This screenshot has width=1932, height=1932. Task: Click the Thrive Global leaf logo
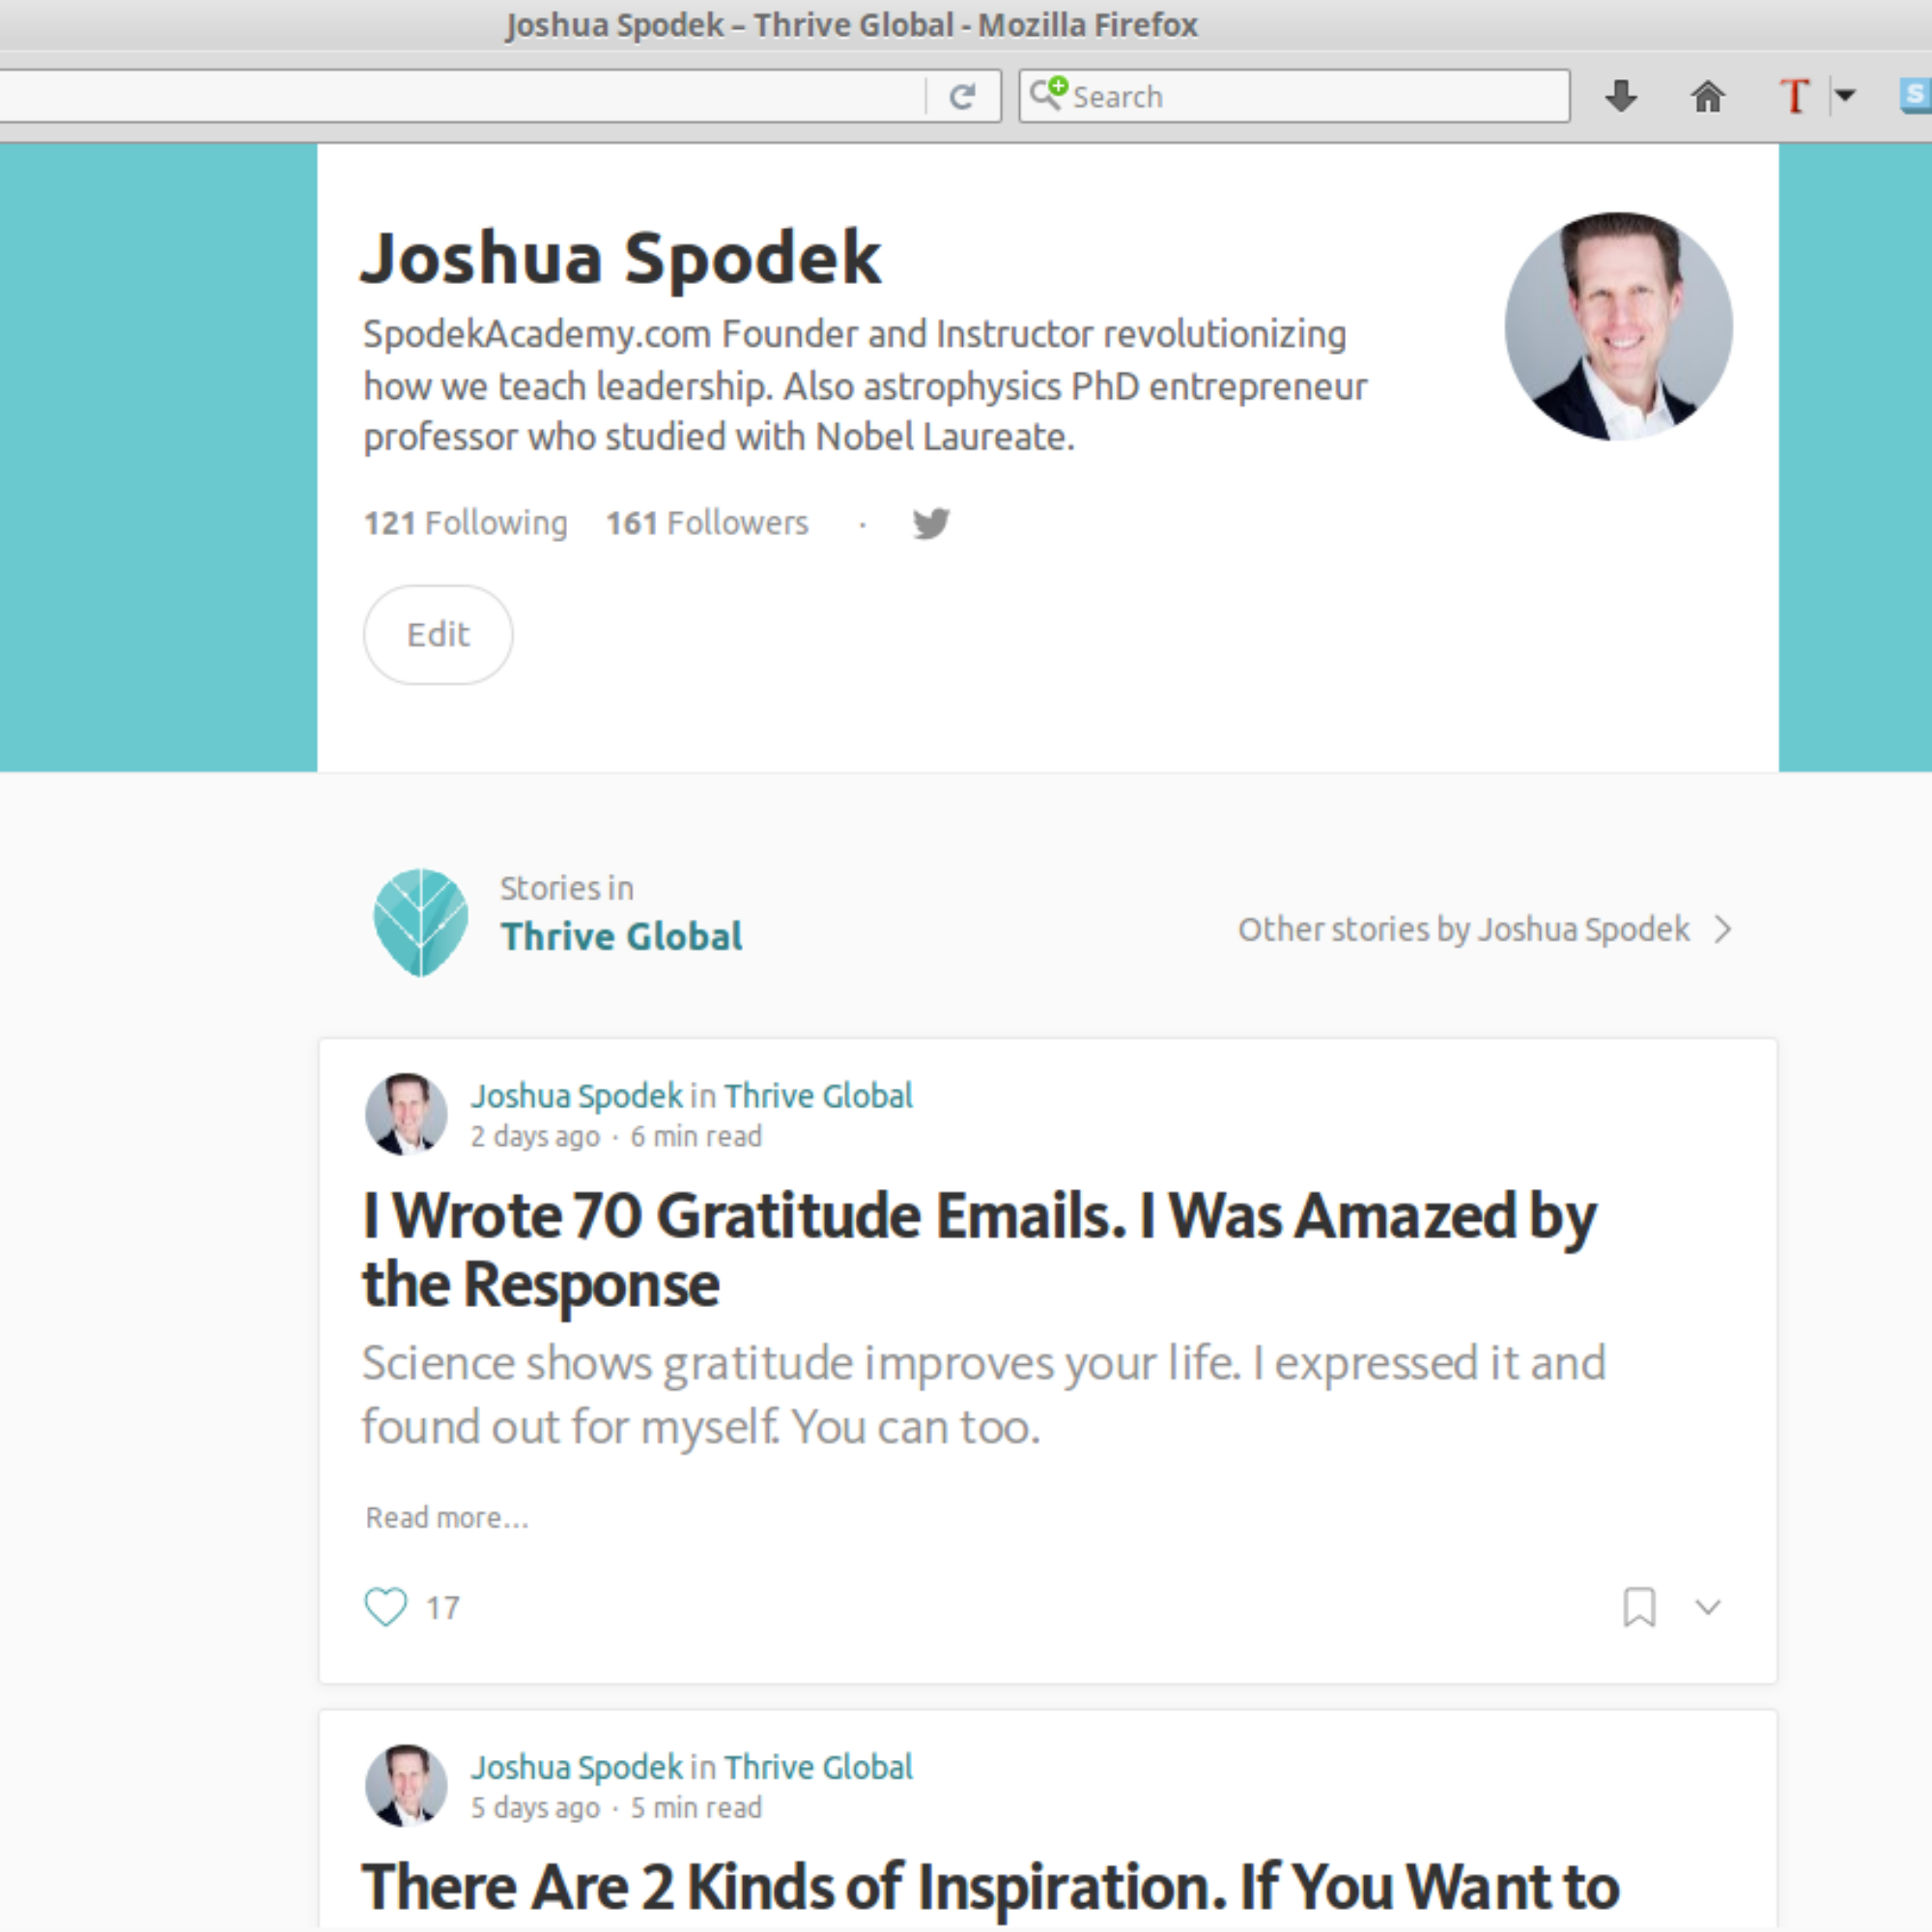pos(421,922)
